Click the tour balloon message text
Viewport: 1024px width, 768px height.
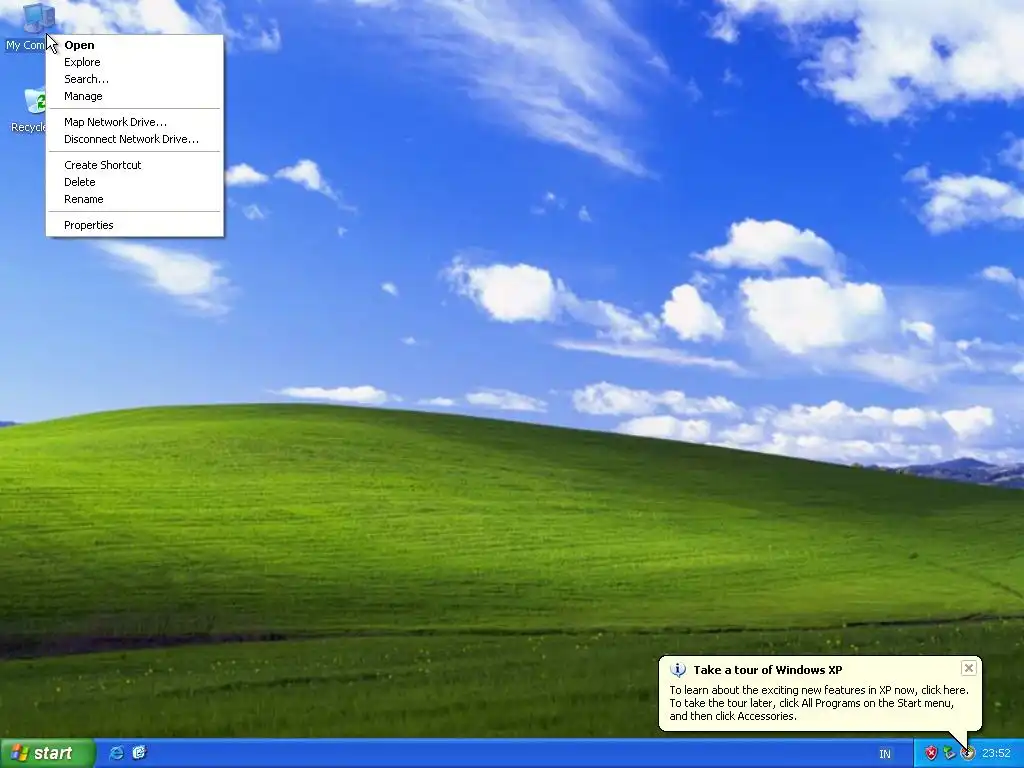click(819, 703)
